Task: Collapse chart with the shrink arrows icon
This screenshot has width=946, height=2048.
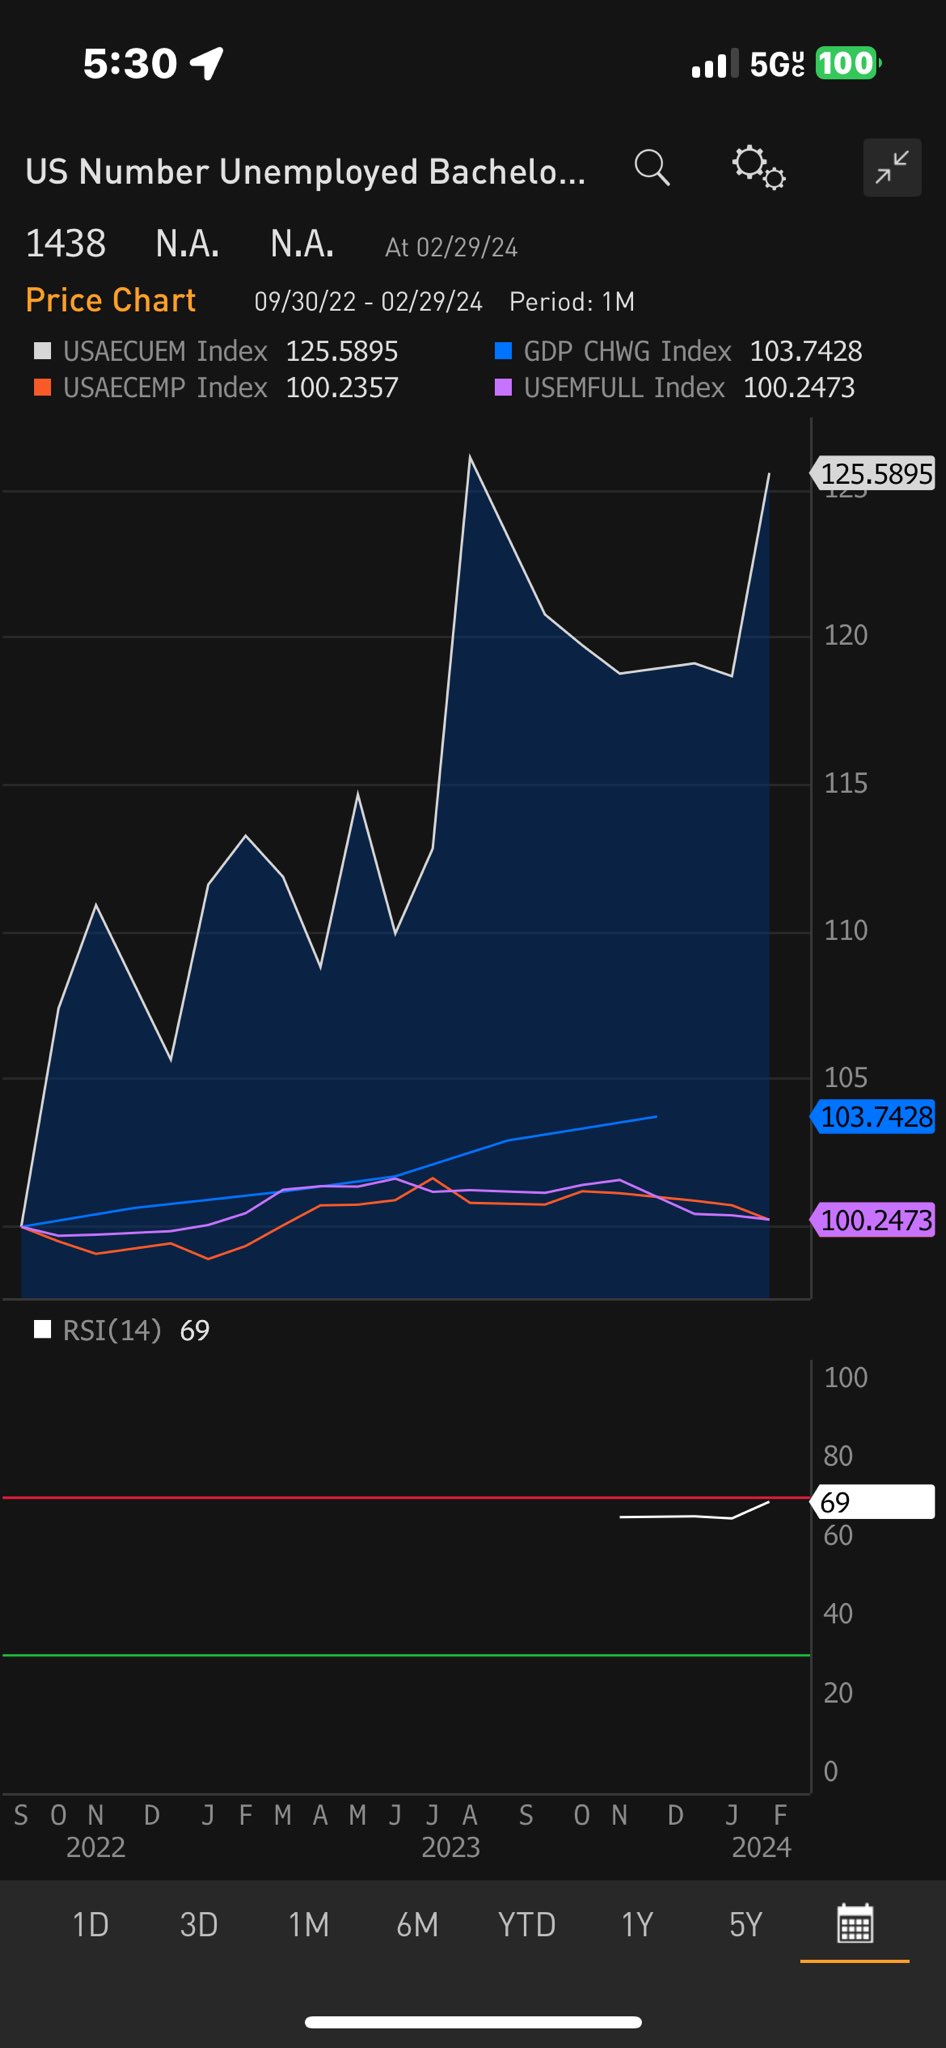Action: (x=892, y=167)
